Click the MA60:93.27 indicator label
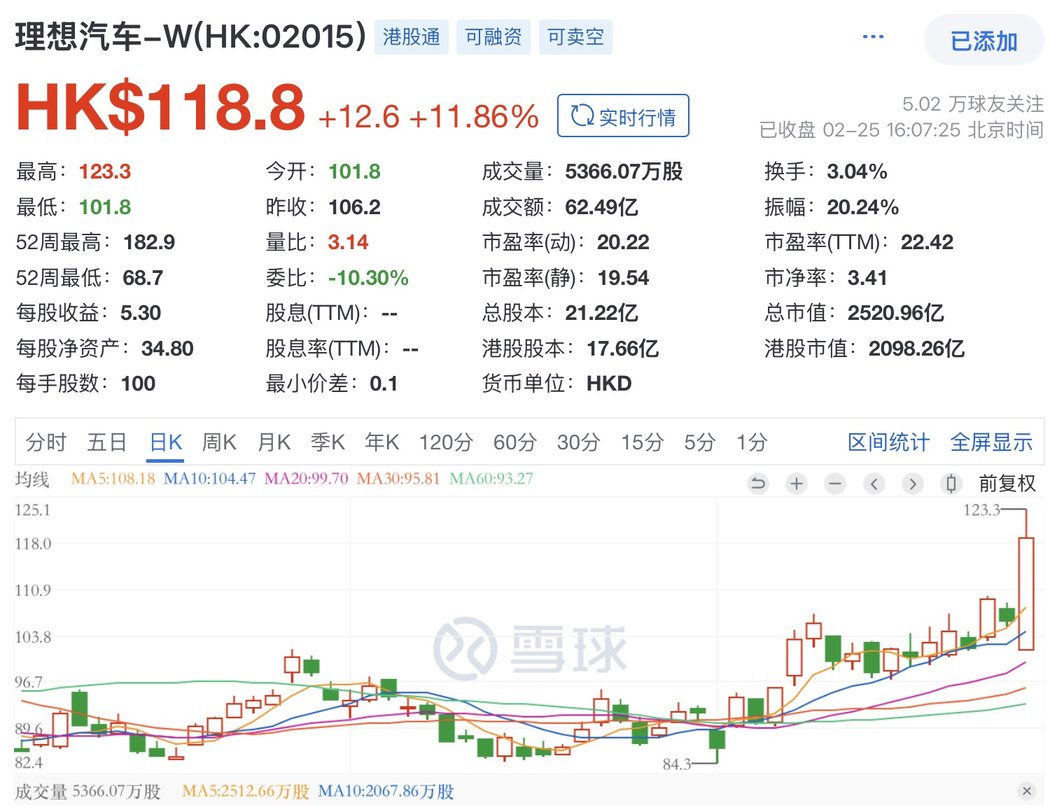The width and height of the screenshot is (1057, 805). click(x=491, y=479)
